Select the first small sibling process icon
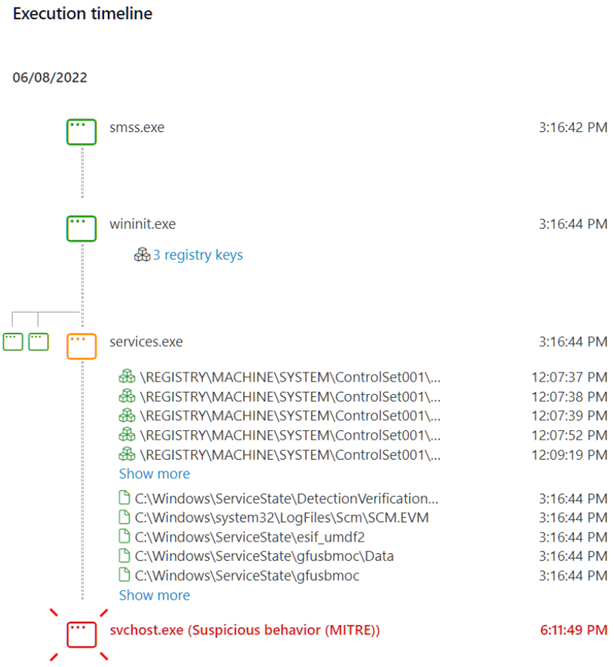This screenshot has height=667, width=614. (x=13, y=342)
